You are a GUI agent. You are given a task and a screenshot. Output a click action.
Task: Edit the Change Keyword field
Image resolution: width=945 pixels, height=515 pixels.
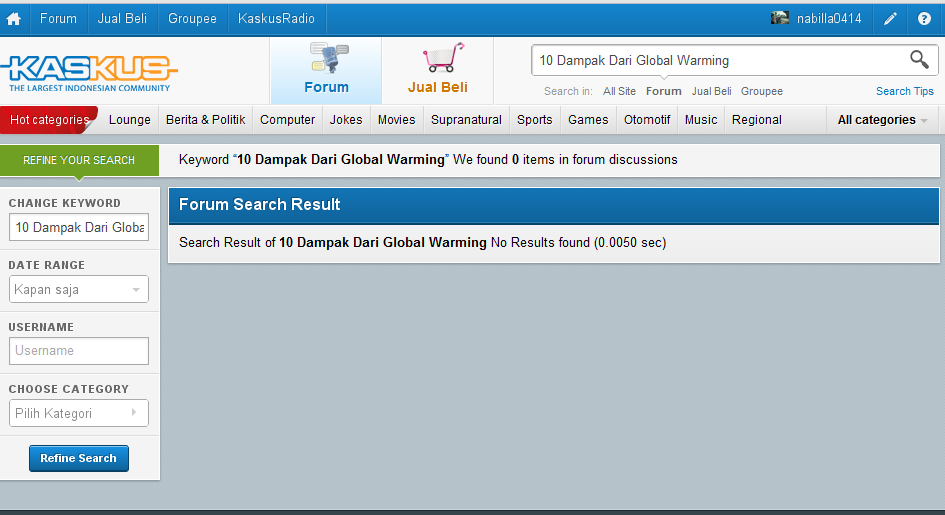pos(79,227)
